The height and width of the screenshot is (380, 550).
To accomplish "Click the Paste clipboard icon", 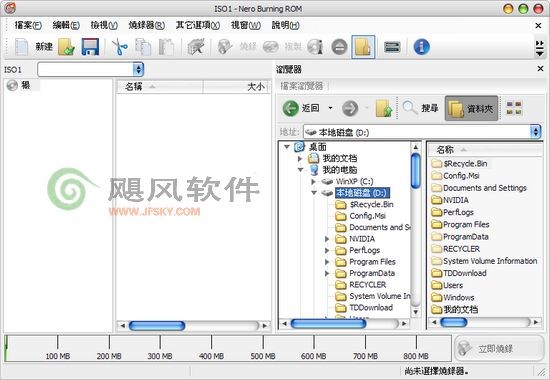I will [x=166, y=47].
